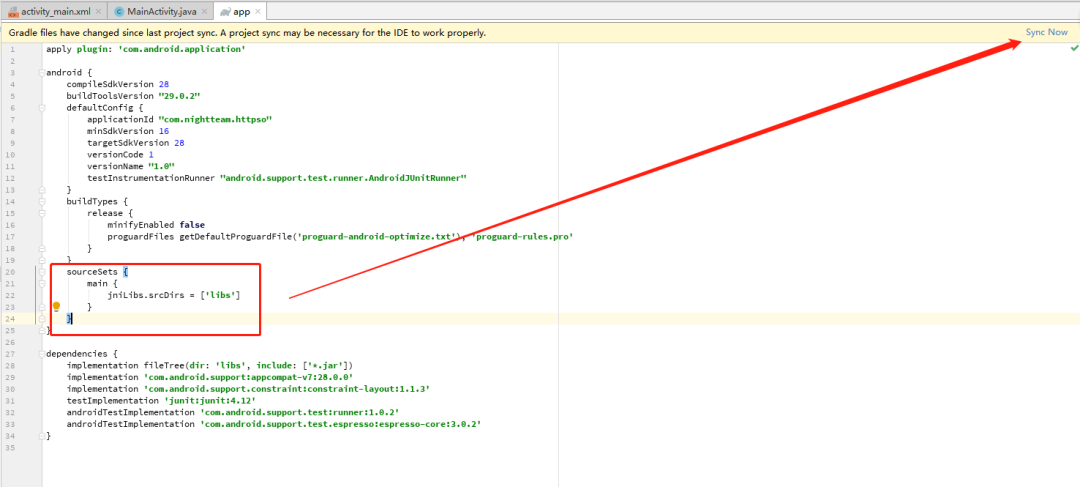Close the MainActivity.java tab
Image resolution: width=1080 pixels, height=487 pixels.
(x=204, y=12)
